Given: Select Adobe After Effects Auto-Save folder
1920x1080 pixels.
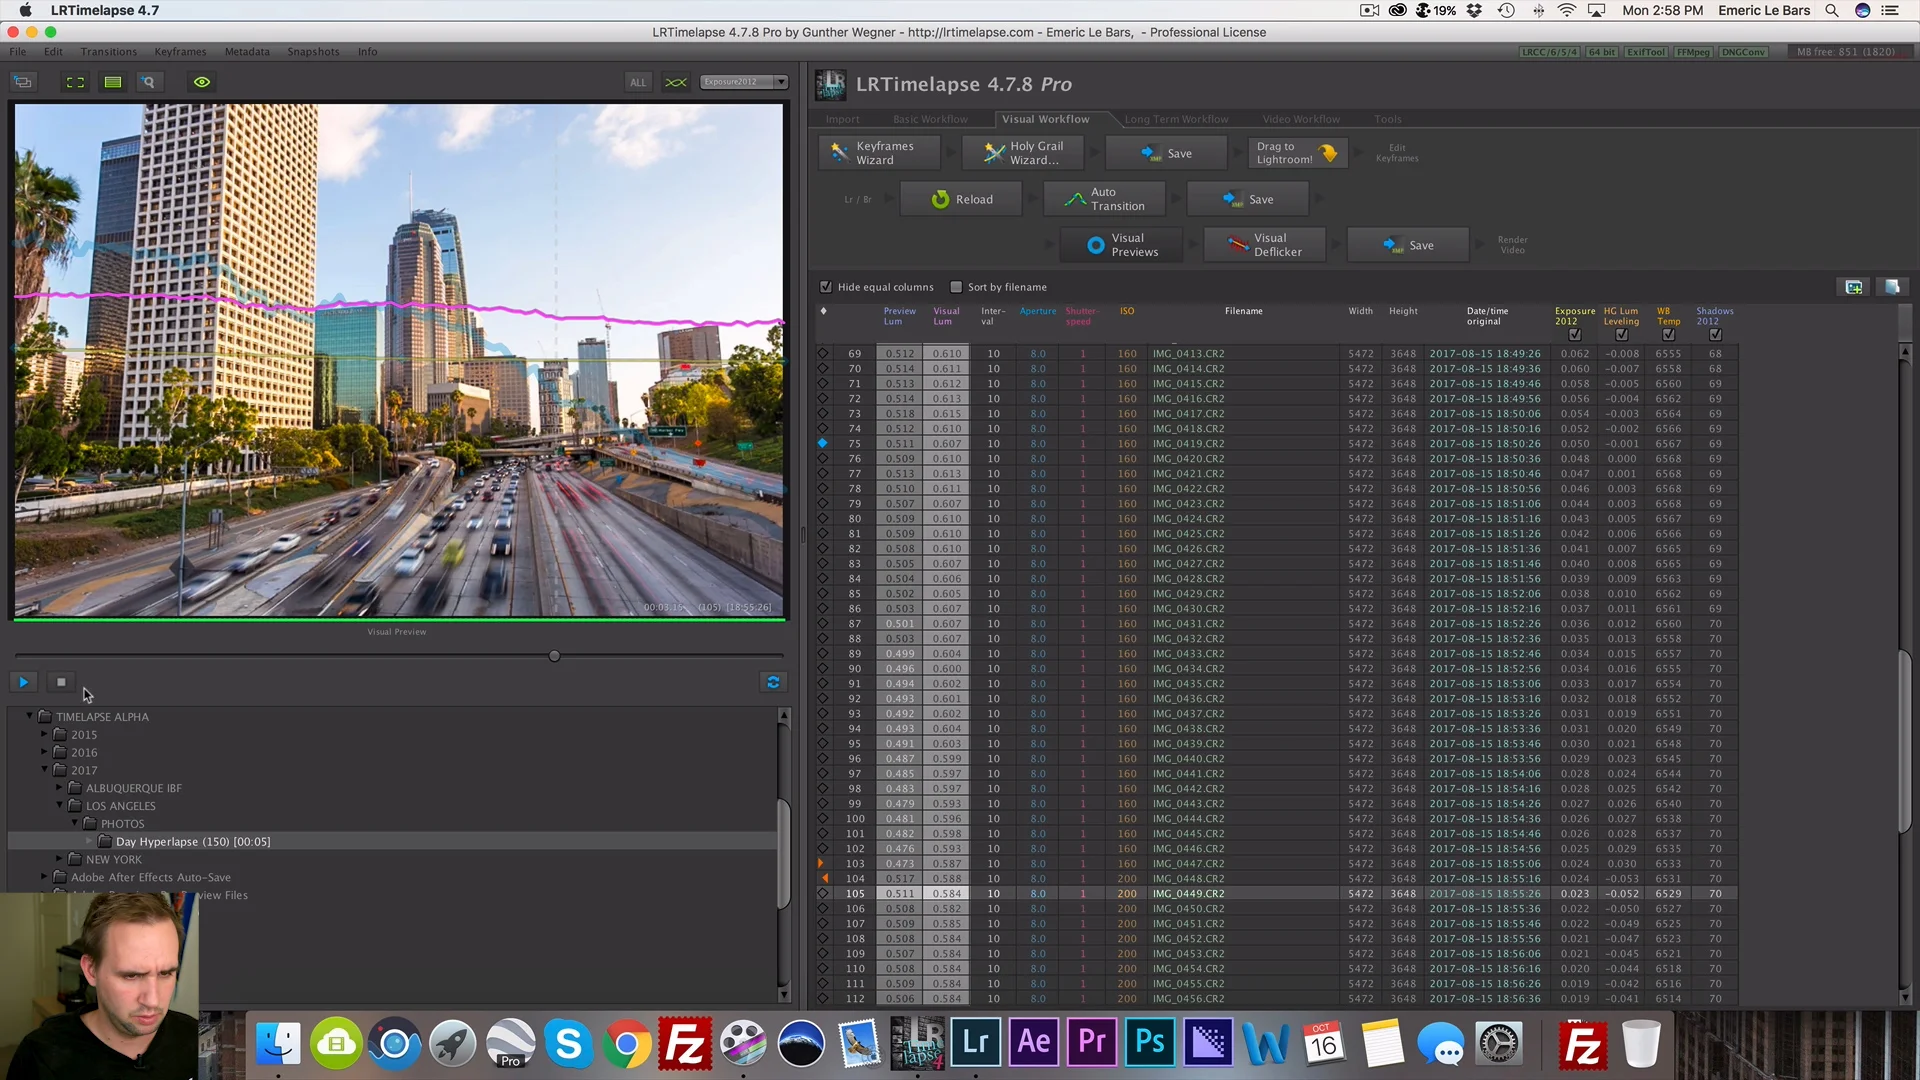Looking at the screenshot, I should 150,877.
